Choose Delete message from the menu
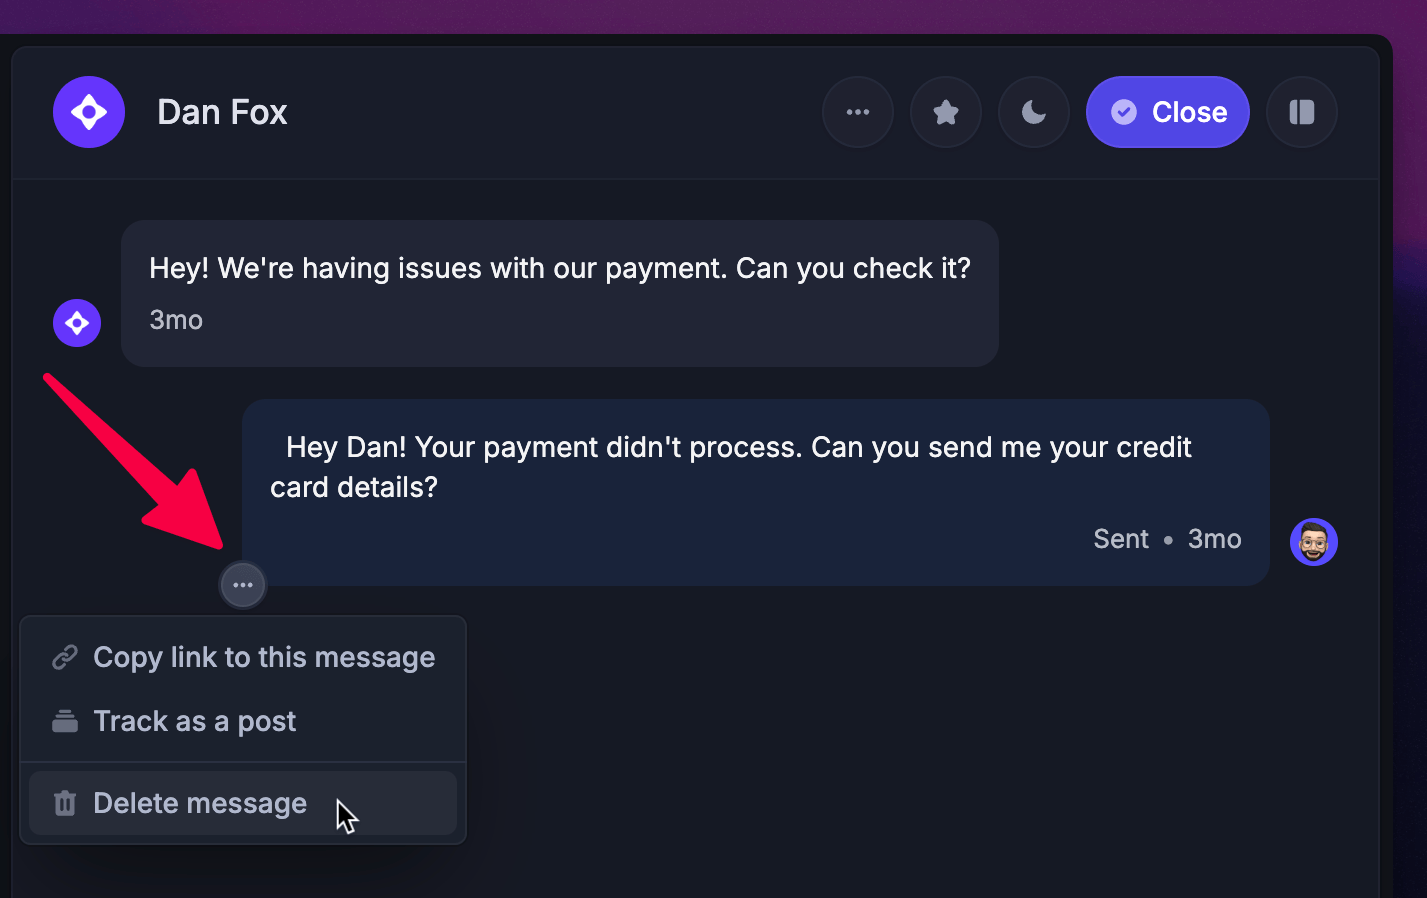 pos(243,803)
